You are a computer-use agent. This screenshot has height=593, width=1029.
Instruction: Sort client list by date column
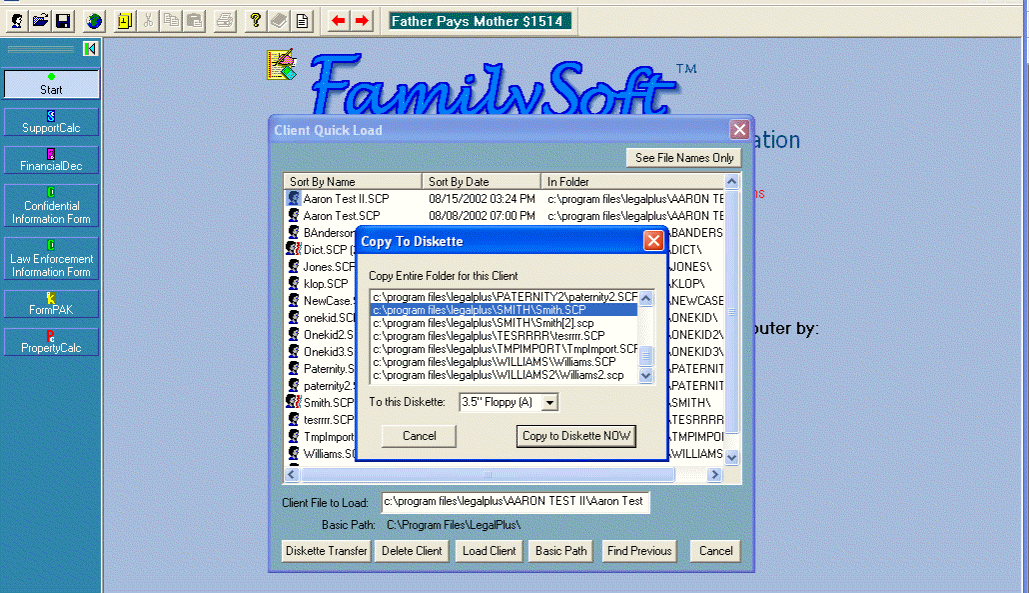pyautogui.click(x=482, y=182)
